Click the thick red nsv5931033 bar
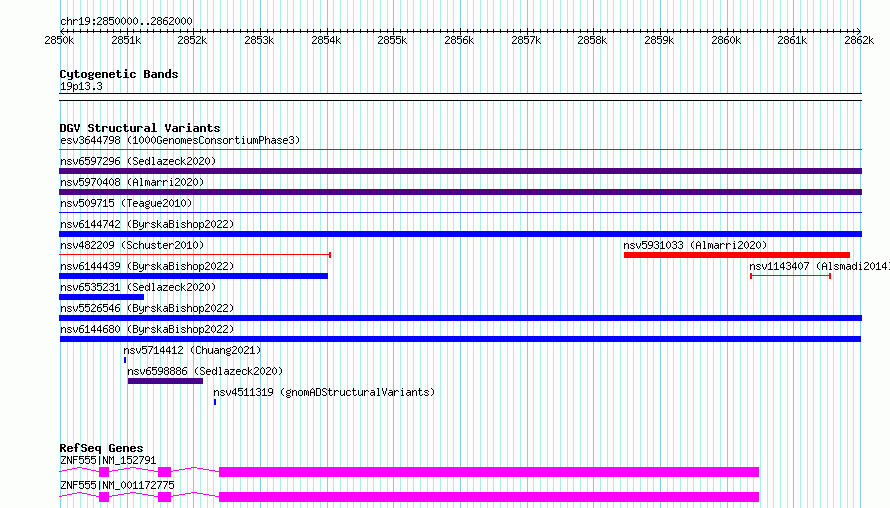The image size is (890, 508). [737, 255]
